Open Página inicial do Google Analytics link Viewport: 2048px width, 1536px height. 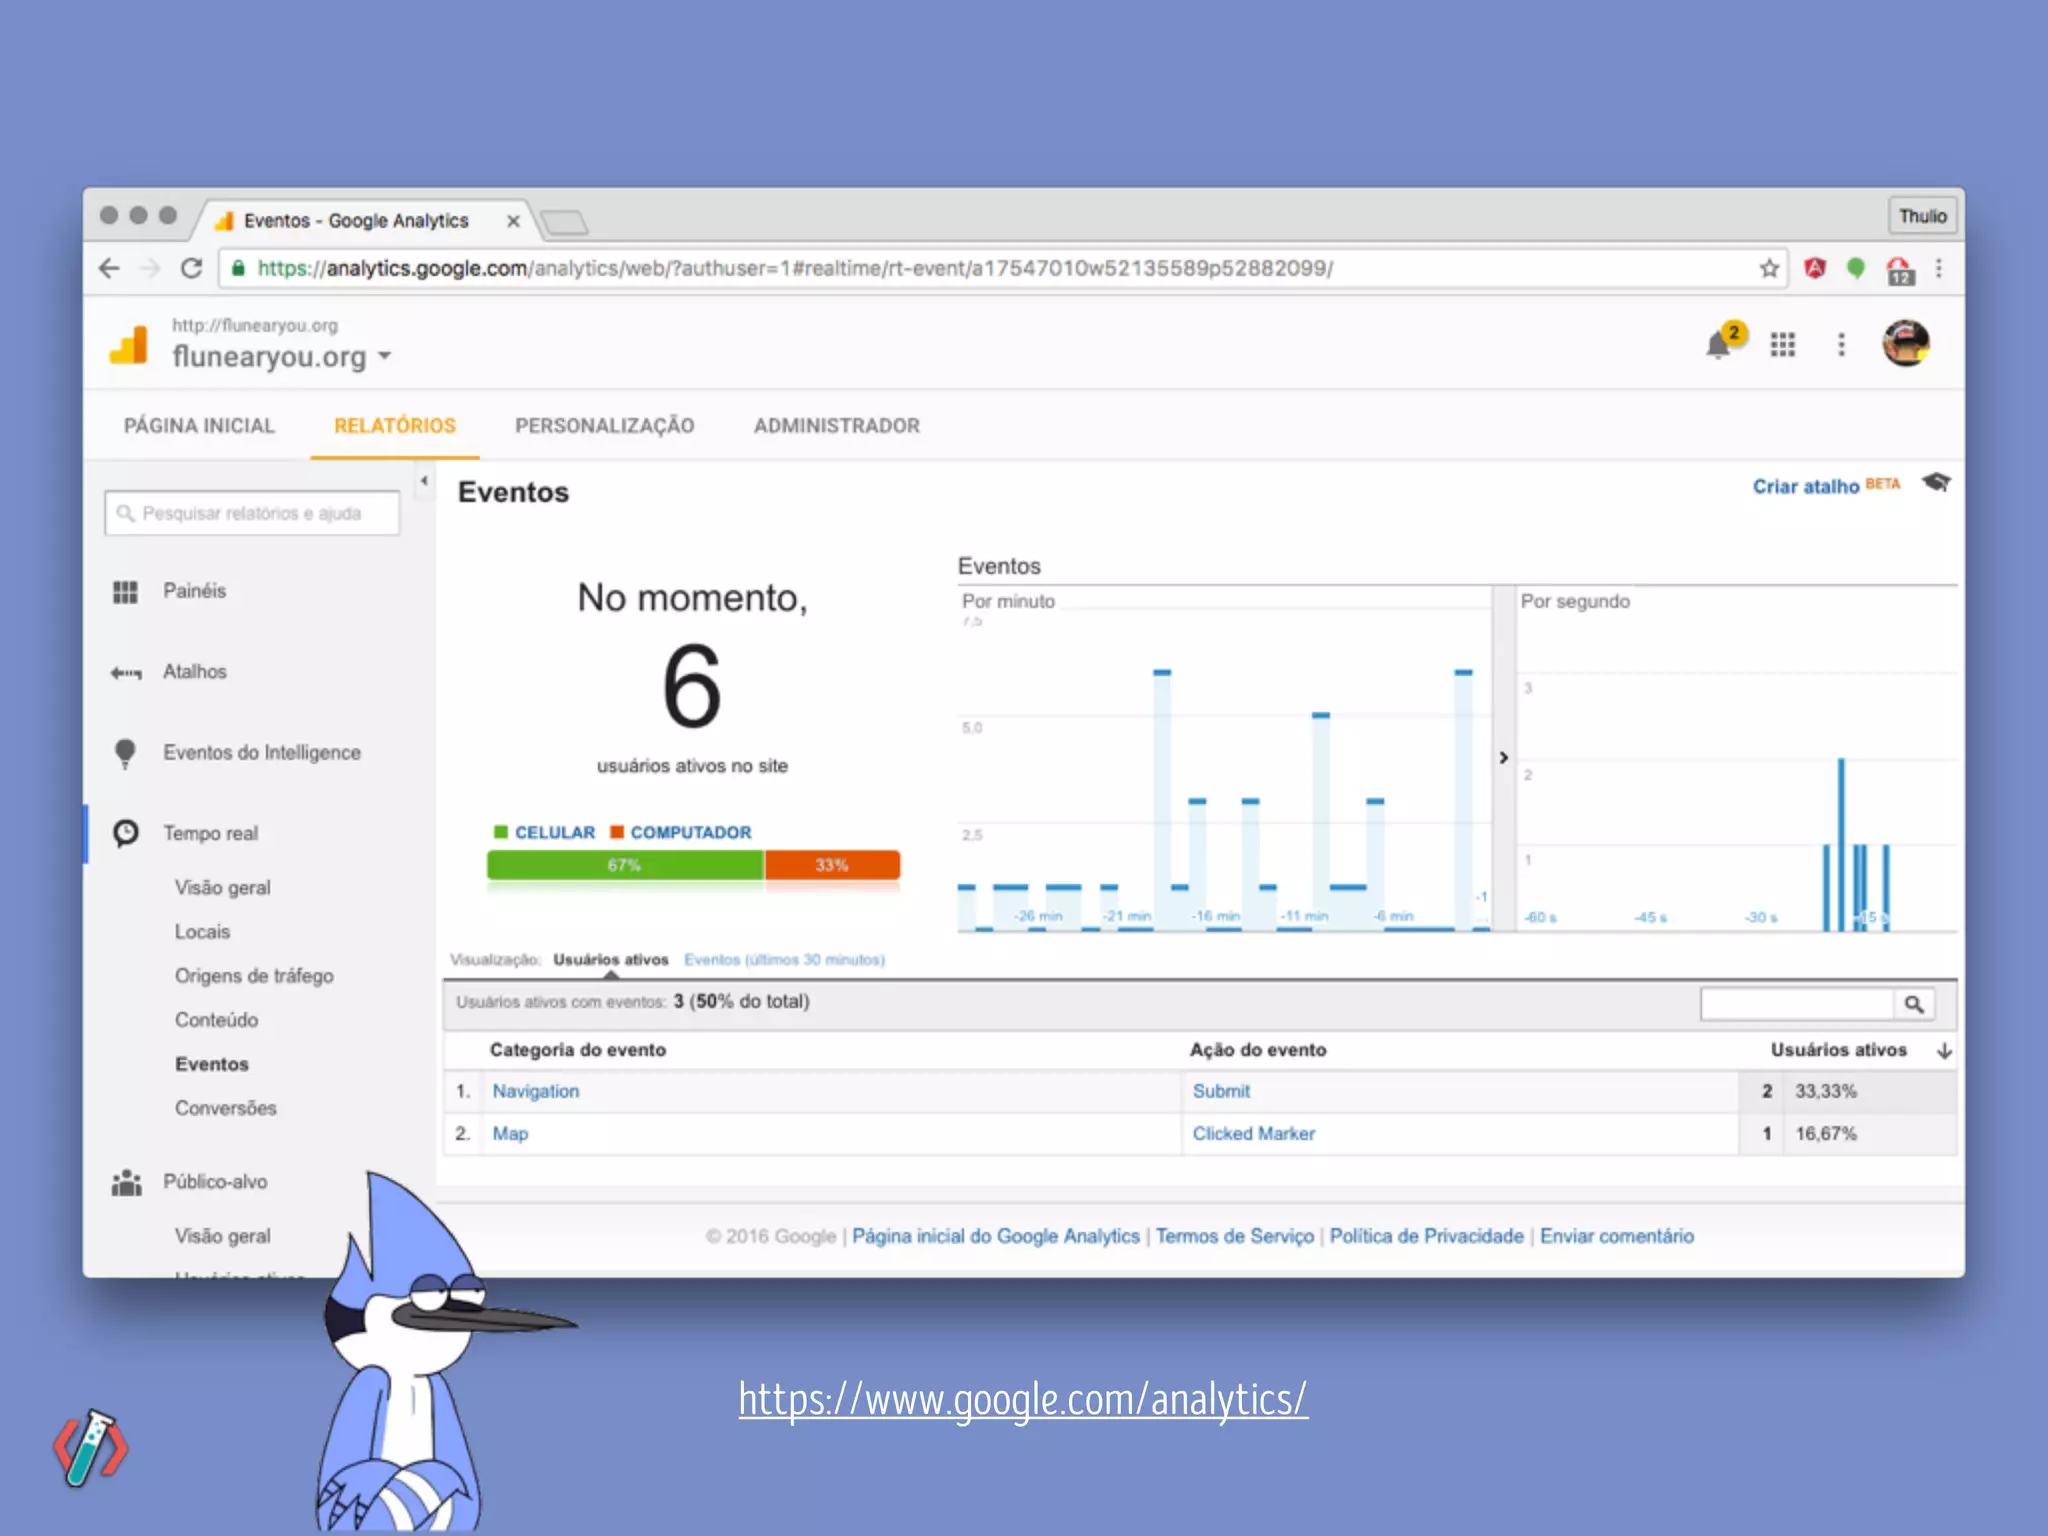coord(996,1236)
